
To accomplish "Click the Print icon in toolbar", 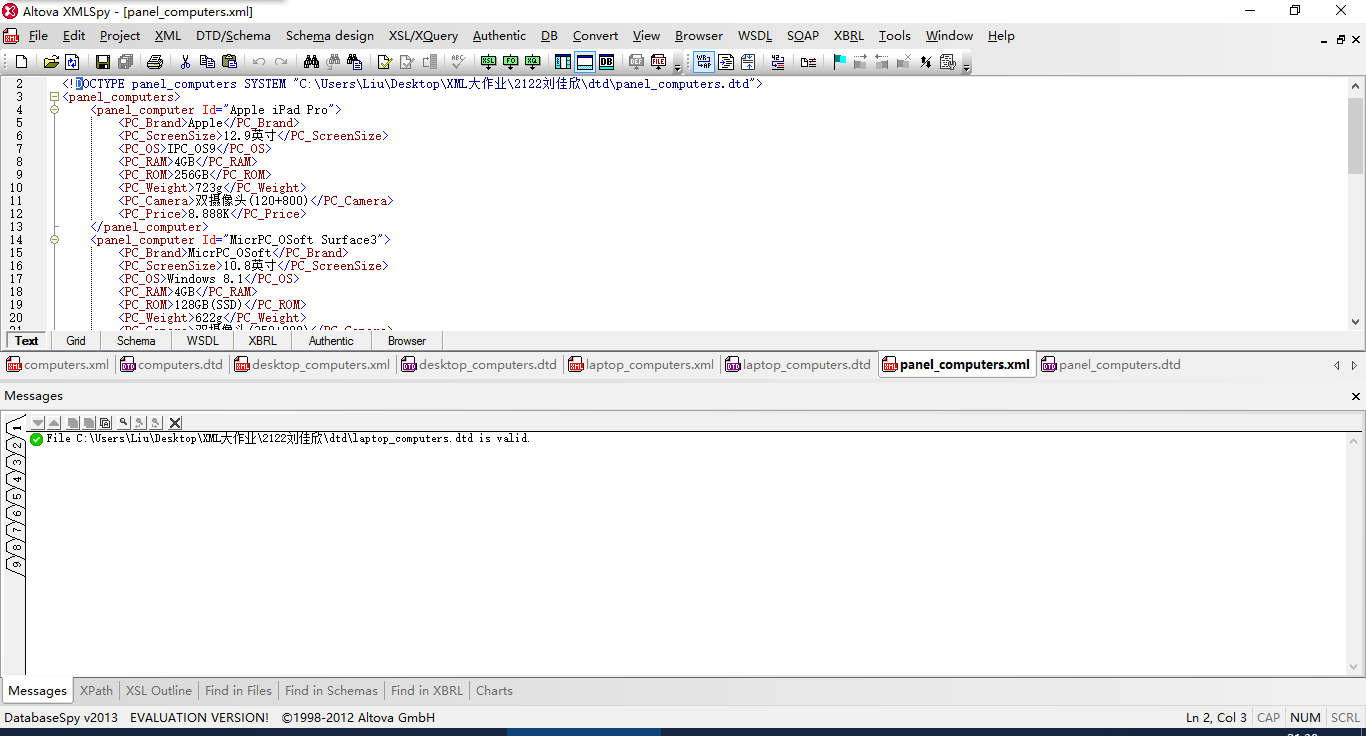I will (155, 62).
